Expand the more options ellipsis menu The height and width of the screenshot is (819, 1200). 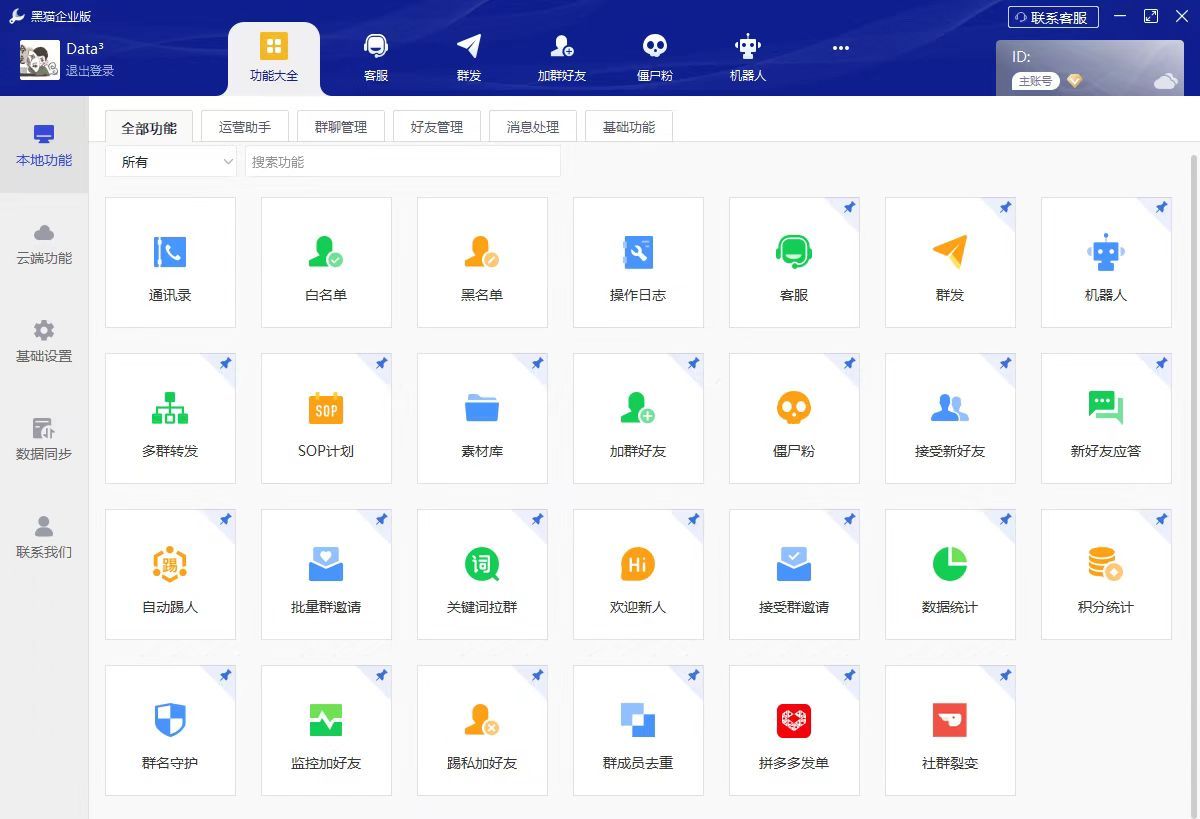tap(841, 48)
